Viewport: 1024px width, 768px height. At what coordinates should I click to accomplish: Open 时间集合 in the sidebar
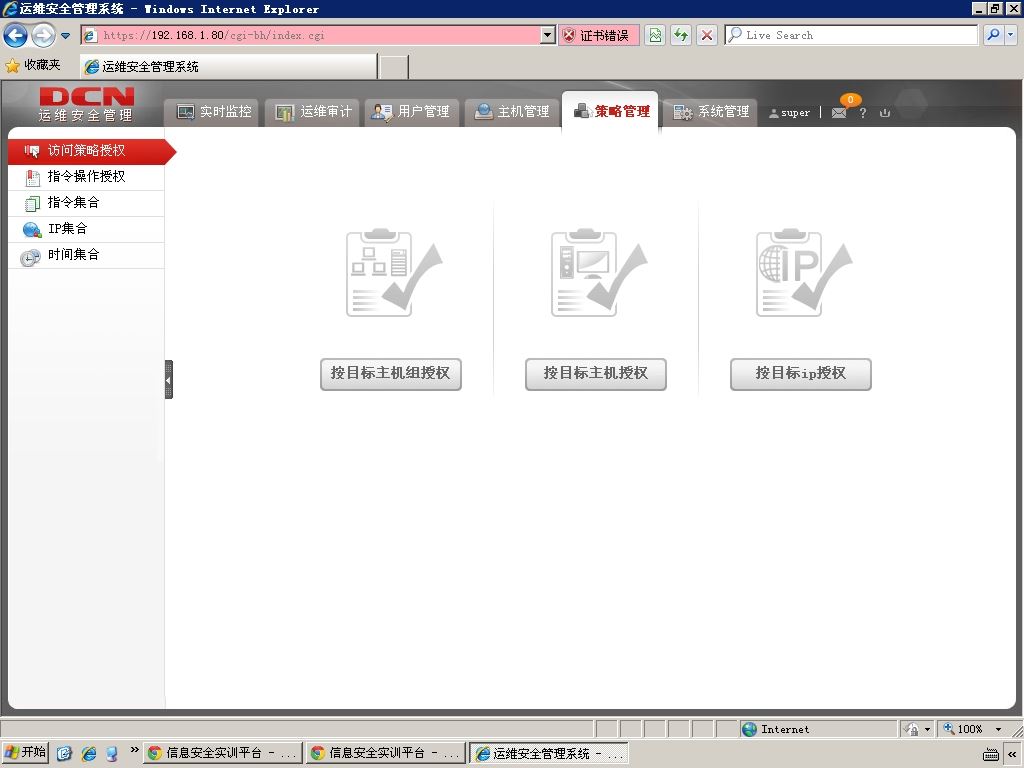(x=86, y=255)
